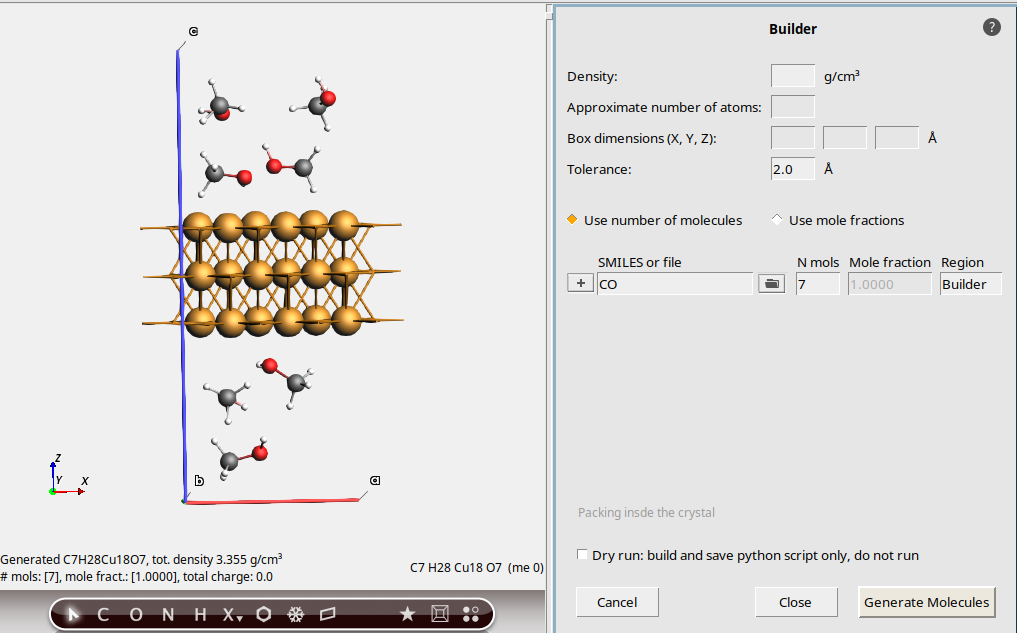Select the arrow pointer tool
Image resolution: width=1017 pixels, height=633 pixels.
pyautogui.click(x=73, y=614)
